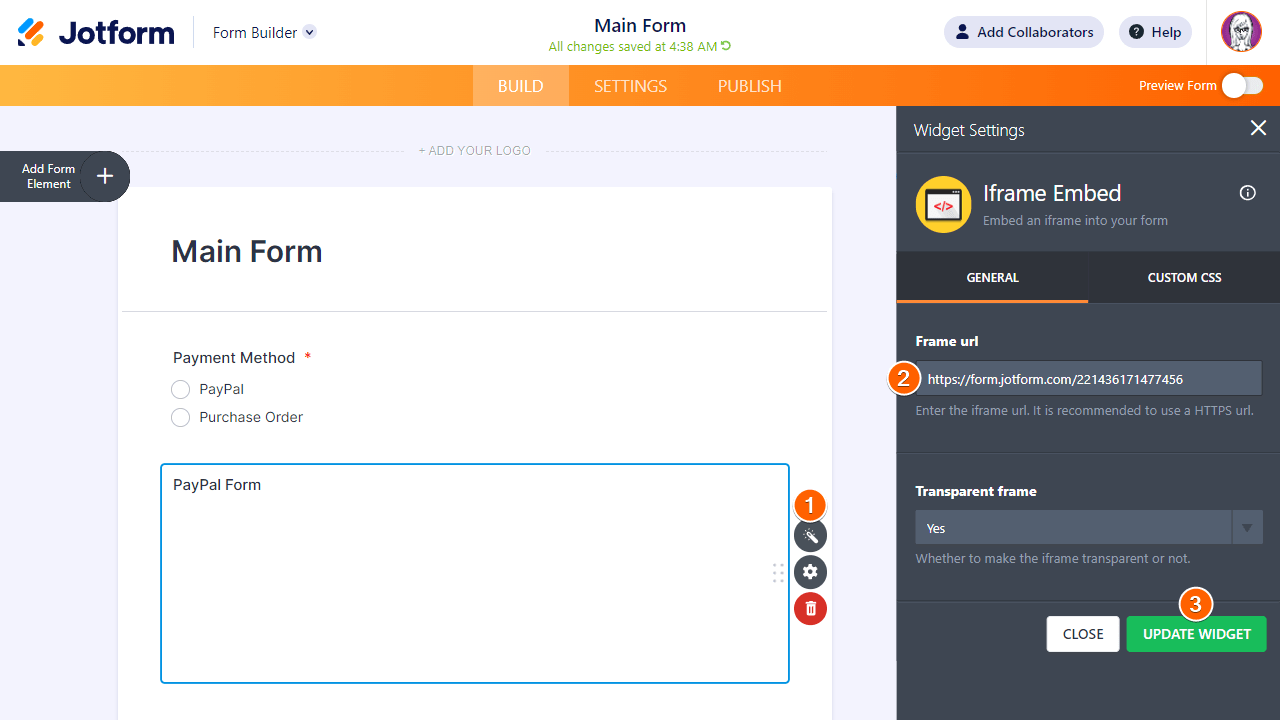Screen dimensions: 1280x720
Task: Click the Main Form title in header
Action: (640, 25)
